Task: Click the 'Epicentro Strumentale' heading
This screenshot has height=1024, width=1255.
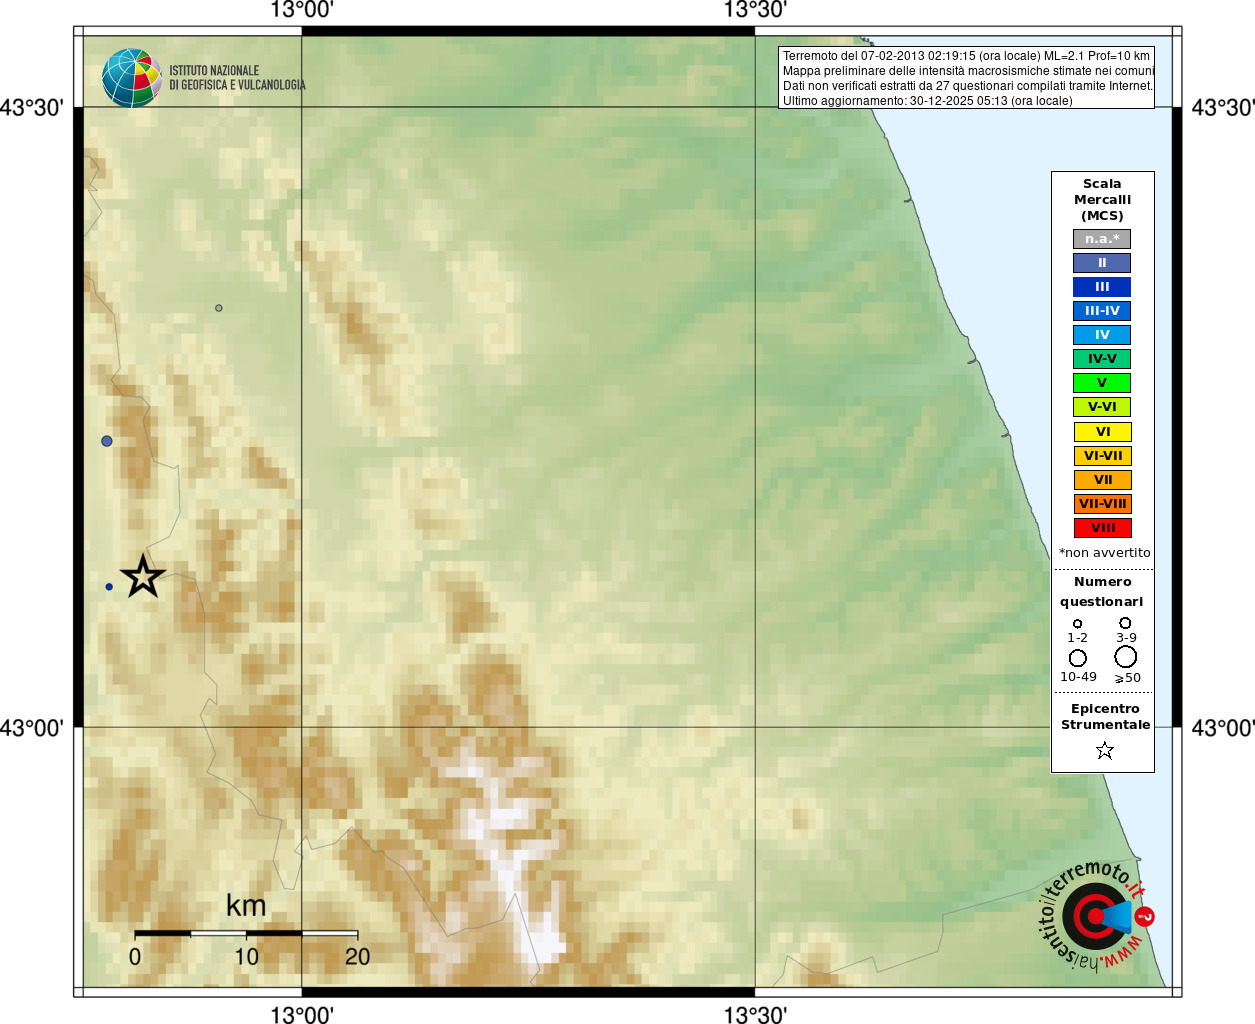Action: click(x=1105, y=717)
